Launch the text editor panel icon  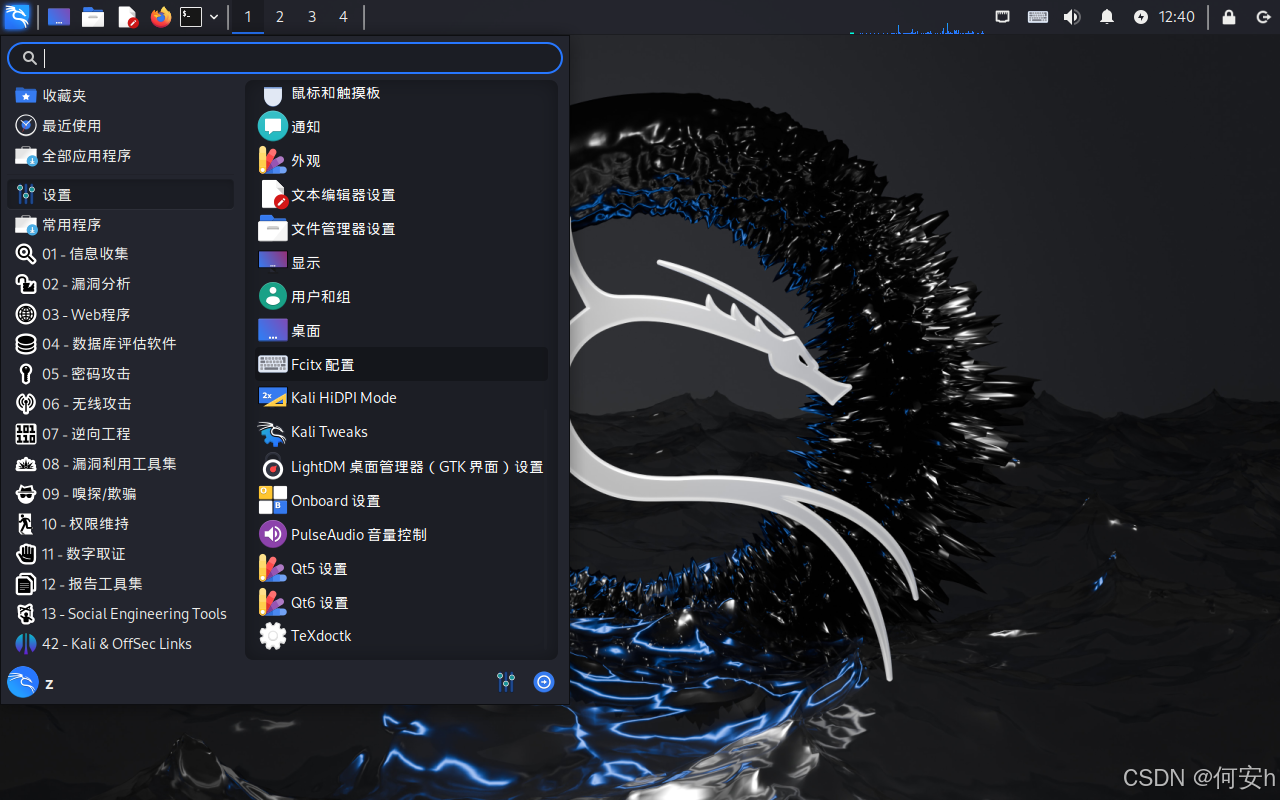tap(127, 17)
